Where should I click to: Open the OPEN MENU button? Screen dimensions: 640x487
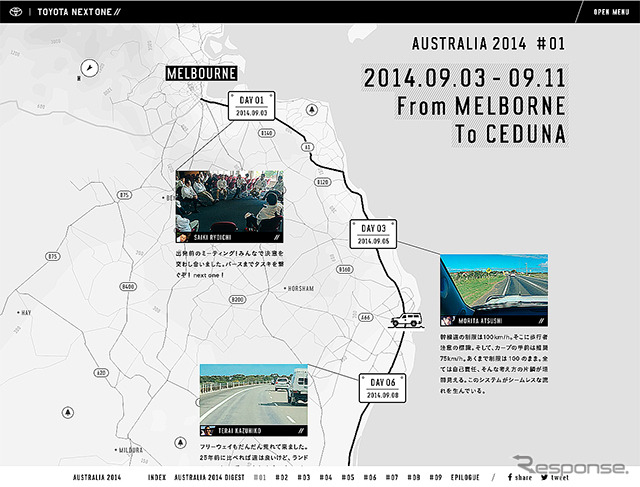611,12
